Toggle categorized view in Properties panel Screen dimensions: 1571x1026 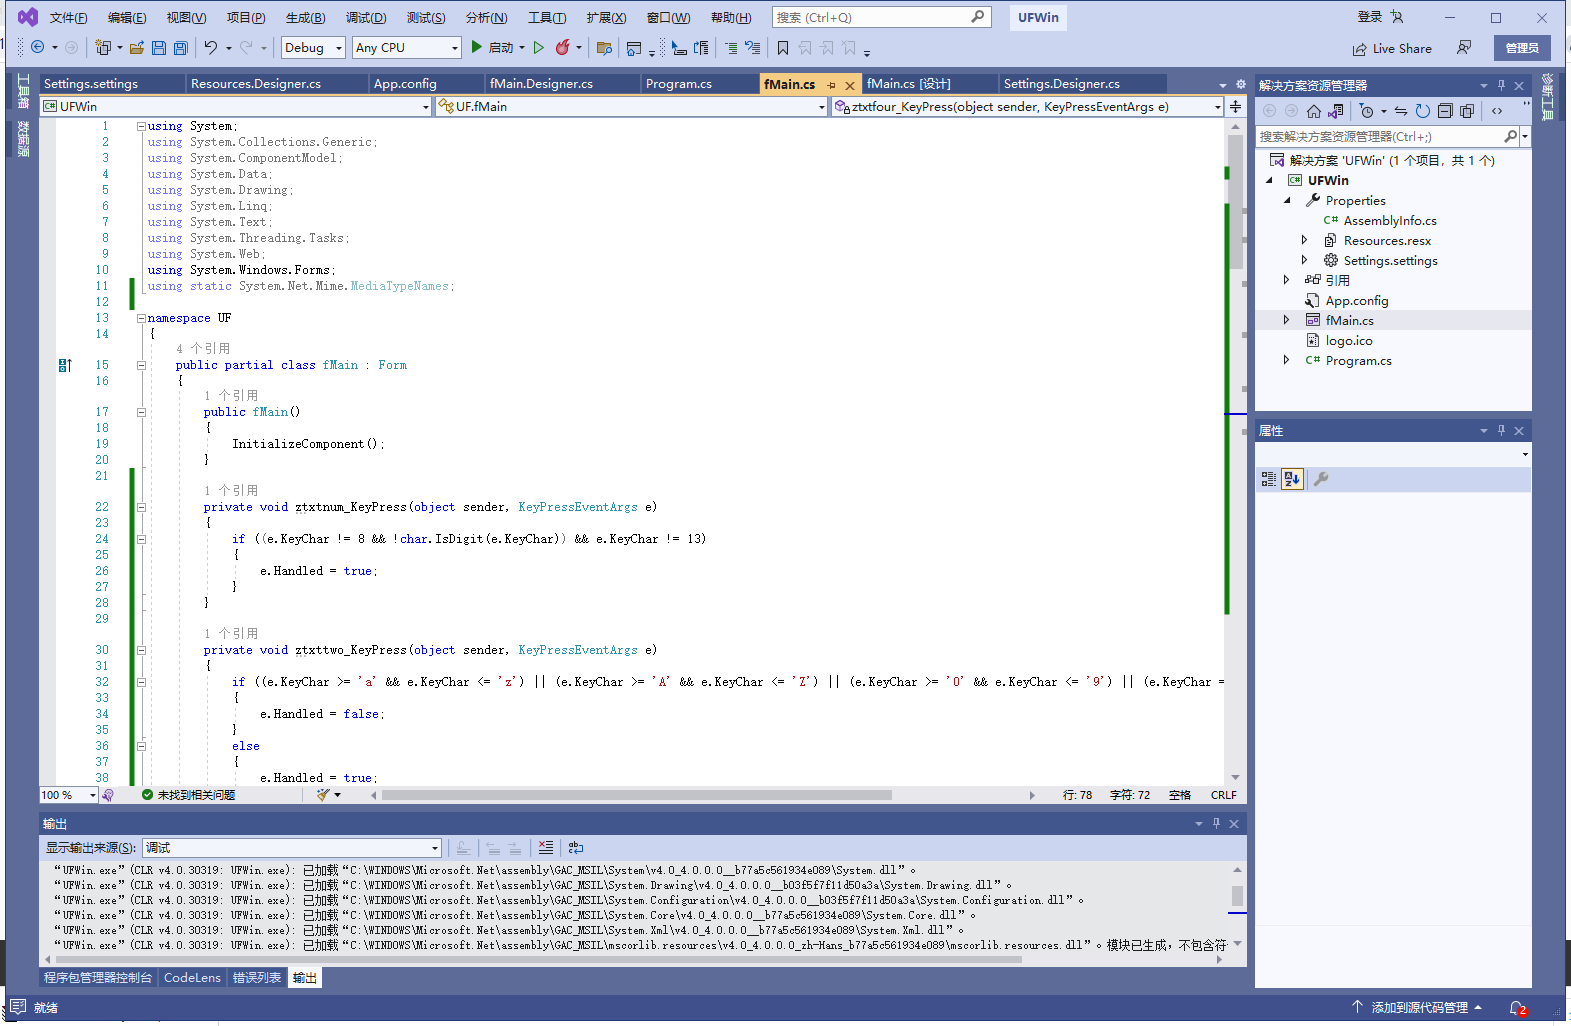(x=1268, y=479)
